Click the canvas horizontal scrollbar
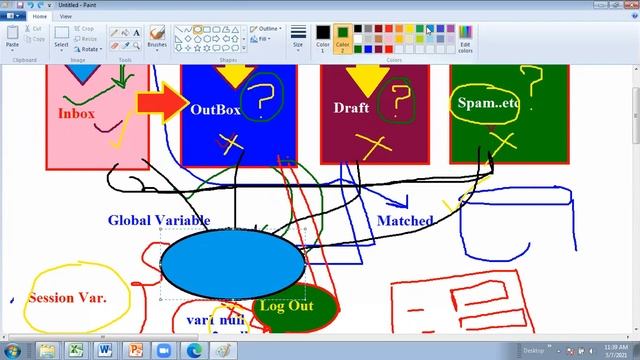The height and width of the screenshot is (360, 640). [x=103, y=337]
